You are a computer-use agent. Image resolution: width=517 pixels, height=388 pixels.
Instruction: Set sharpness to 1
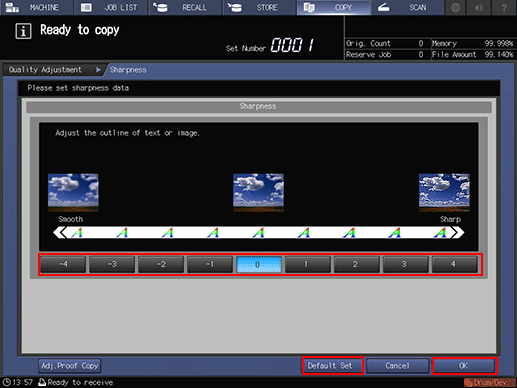[x=308, y=264]
